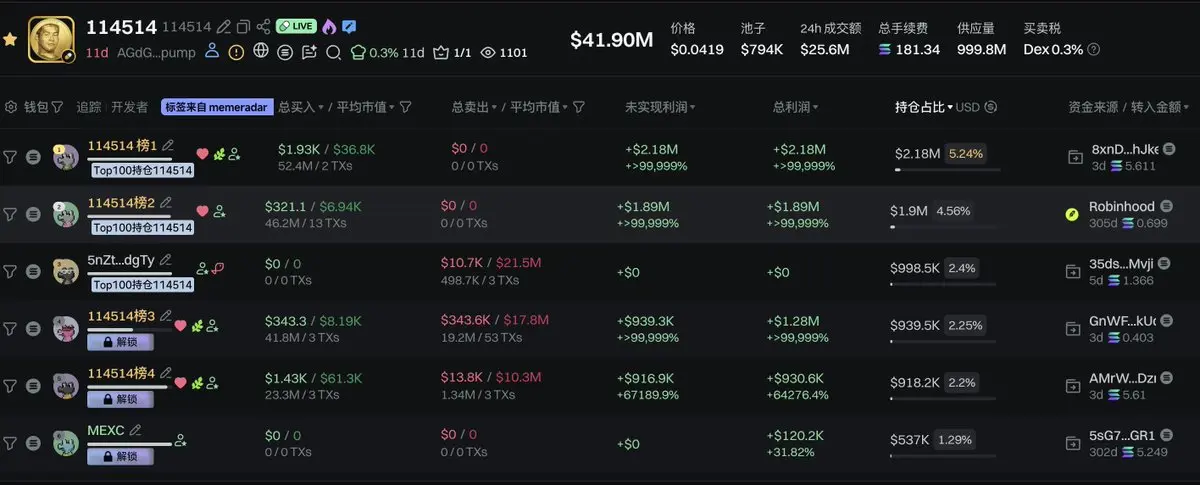Toggle the heart on the 114514榜1 row
The image size is (1200, 485).
coord(202,154)
